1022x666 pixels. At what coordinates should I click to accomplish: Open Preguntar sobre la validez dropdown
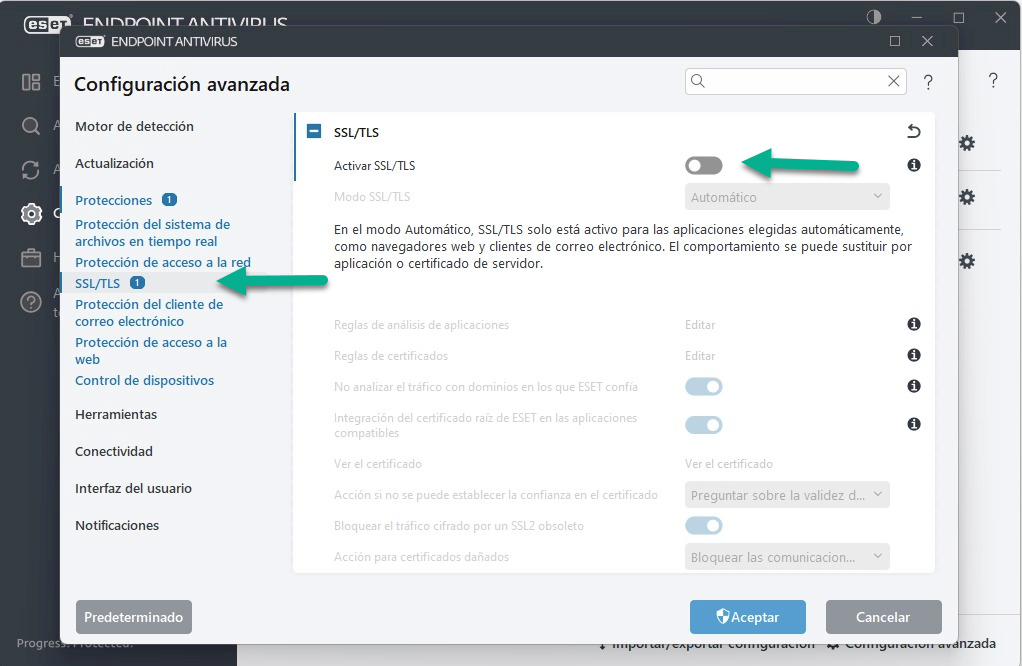click(787, 495)
